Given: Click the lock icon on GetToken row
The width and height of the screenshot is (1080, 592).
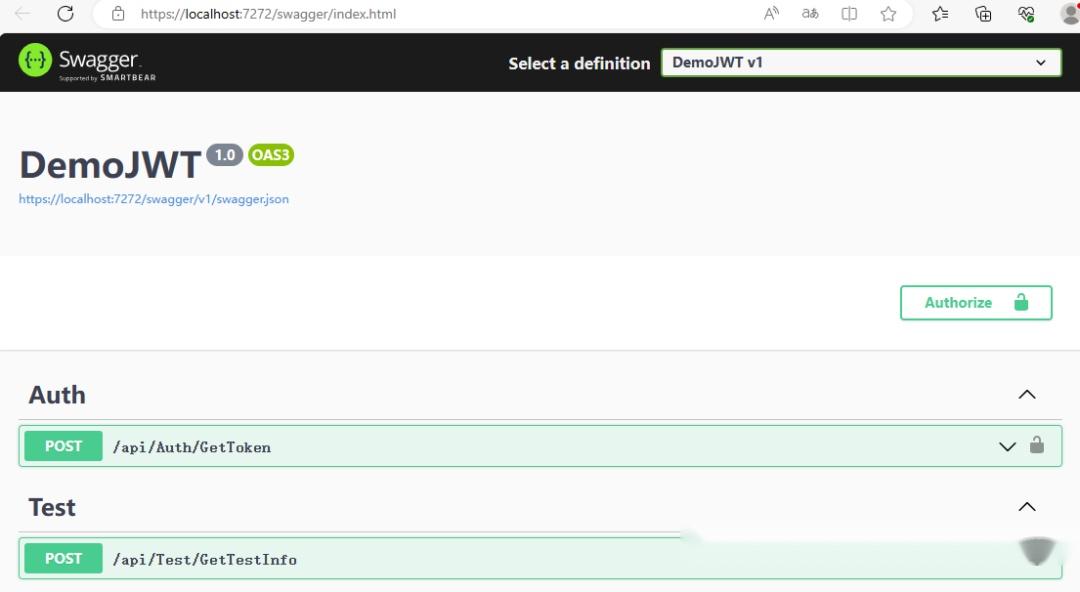Looking at the screenshot, I should point(1037,445).
